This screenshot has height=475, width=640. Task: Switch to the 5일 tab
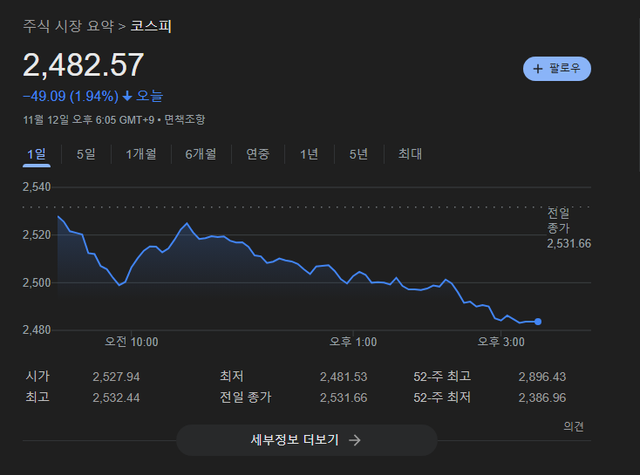point(86,154)
